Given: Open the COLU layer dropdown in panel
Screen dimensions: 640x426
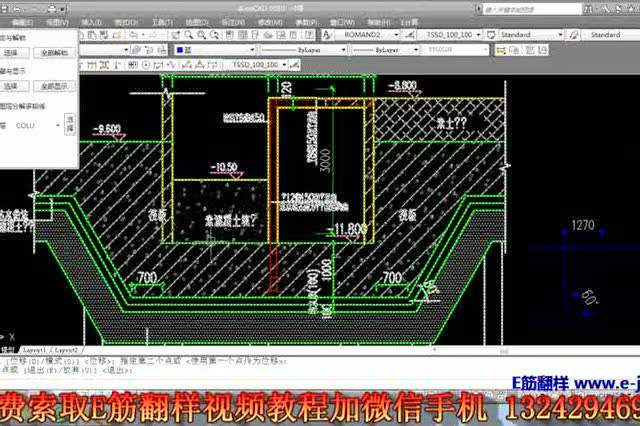Looking at the screenshot, I should [x=58, y=126].
